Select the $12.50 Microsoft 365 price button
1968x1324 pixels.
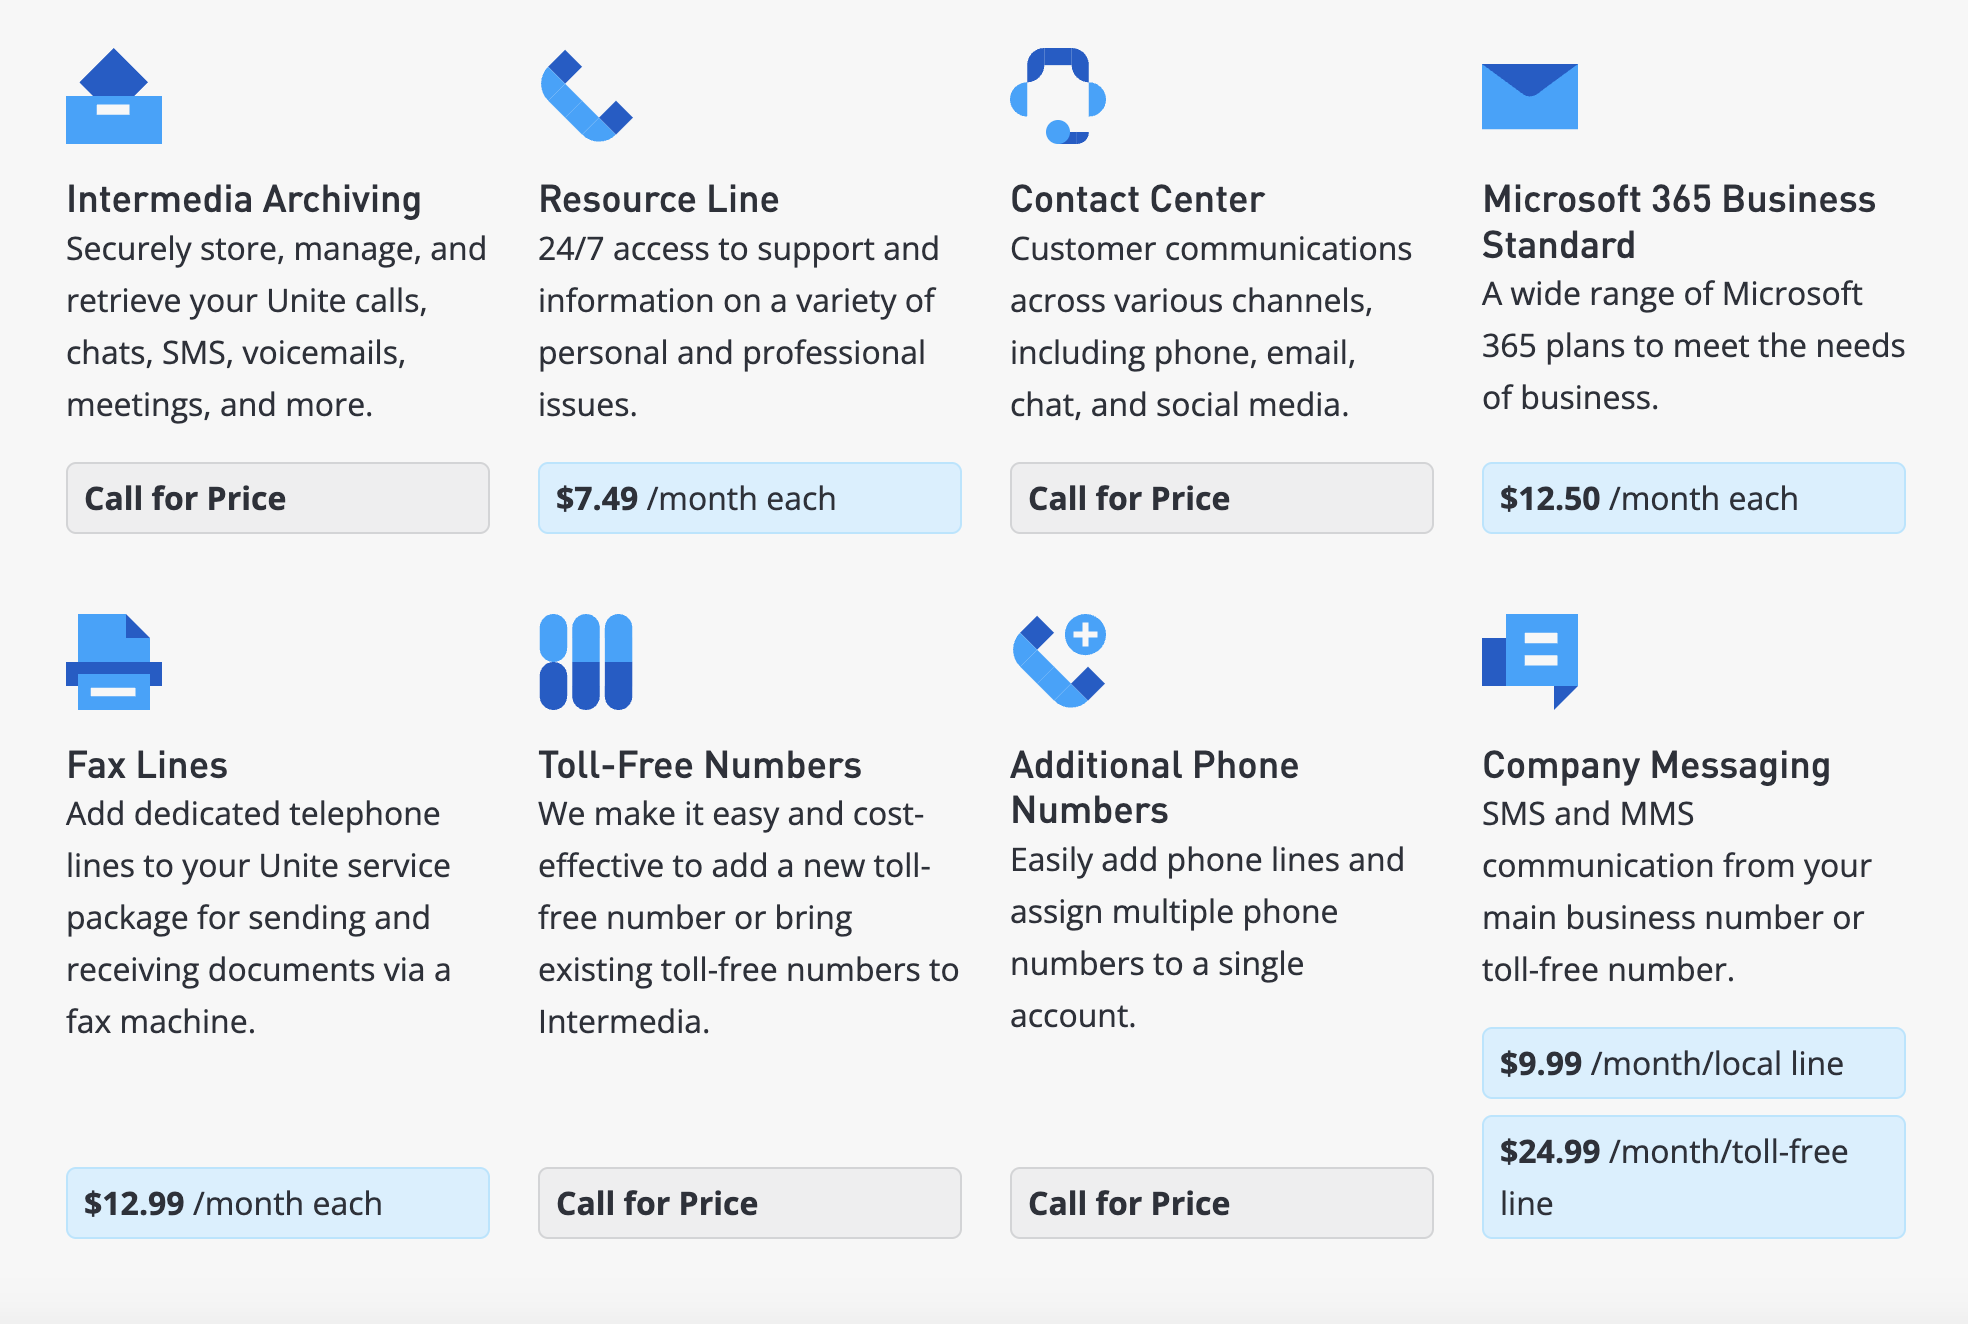click(x=1693, y=498)
